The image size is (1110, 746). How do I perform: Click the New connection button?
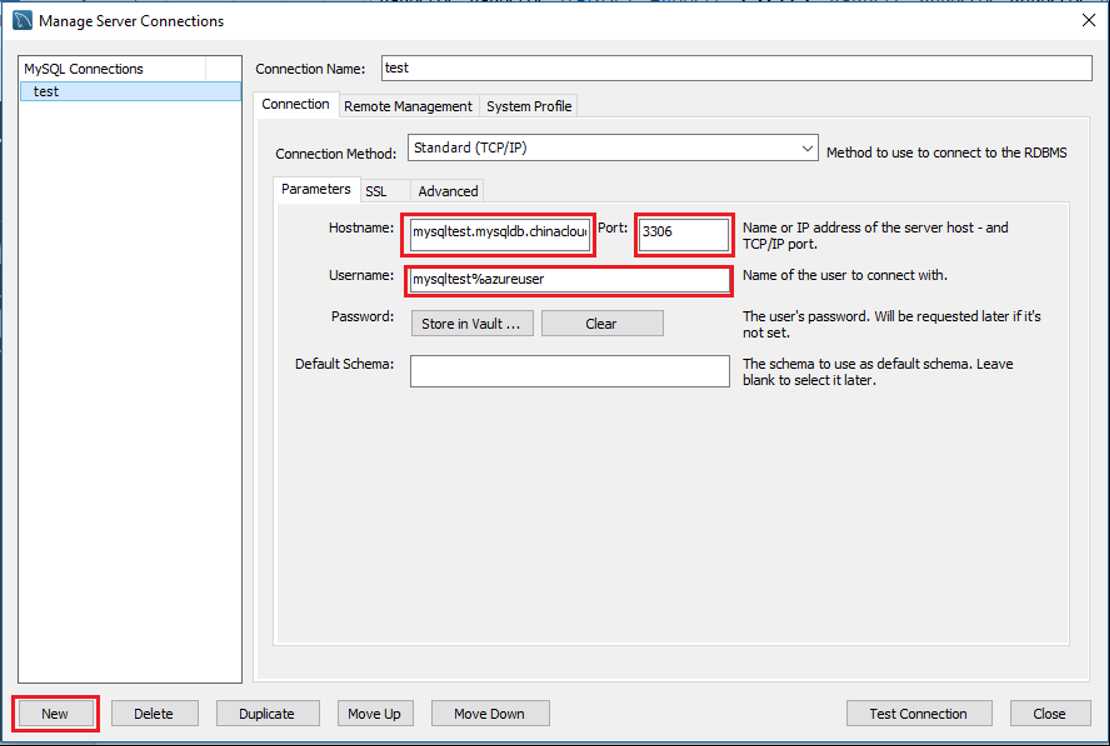[55, 713]
